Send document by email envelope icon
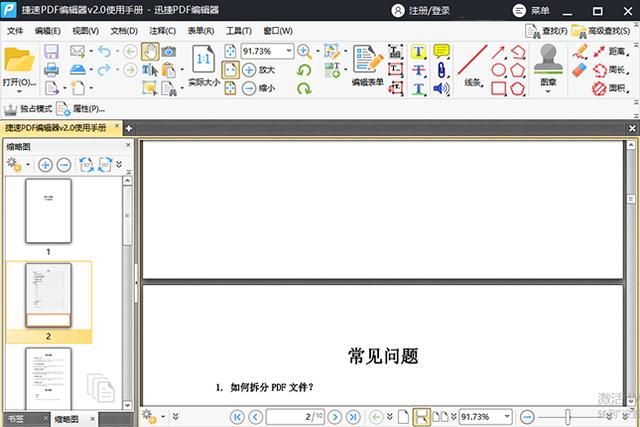 pos(77,51)
